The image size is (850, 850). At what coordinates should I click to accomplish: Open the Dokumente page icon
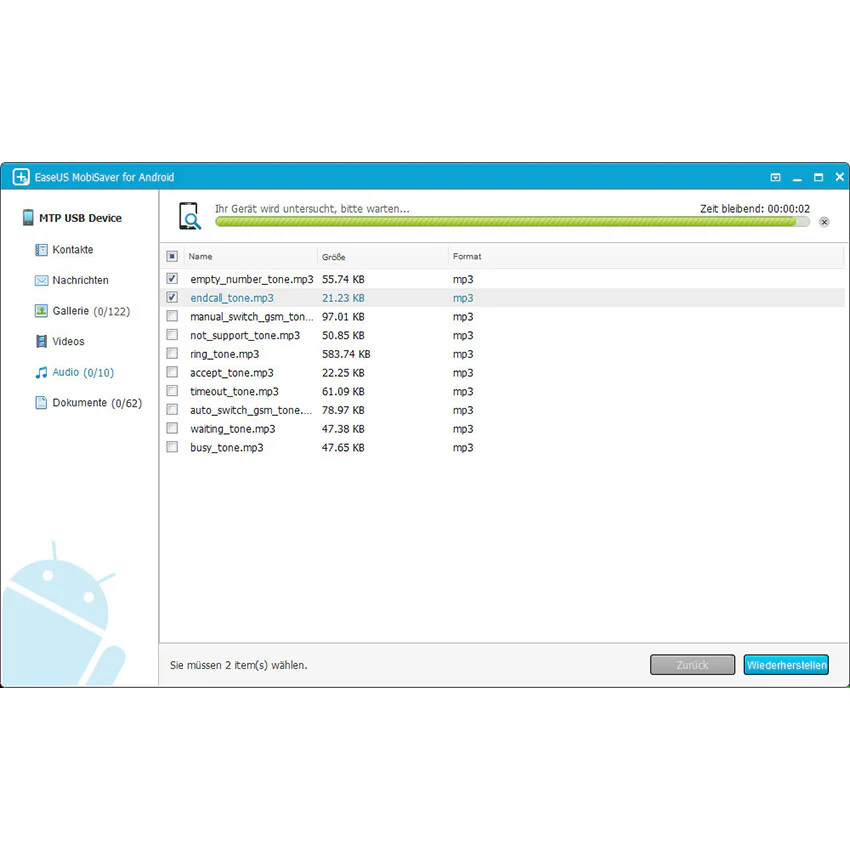(41, 403)
